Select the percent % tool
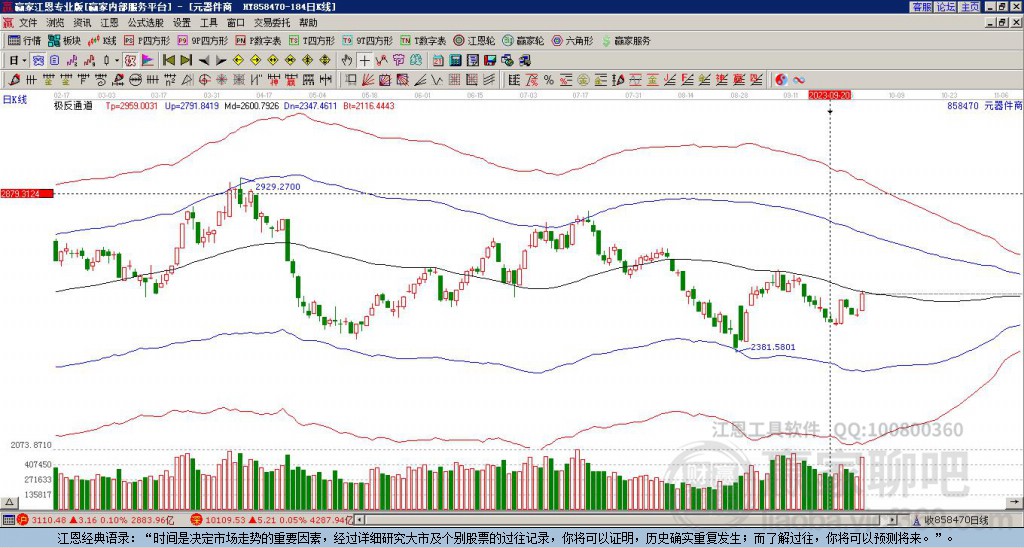The height and width of the screenshot is (548, 1024). point(549,80)
